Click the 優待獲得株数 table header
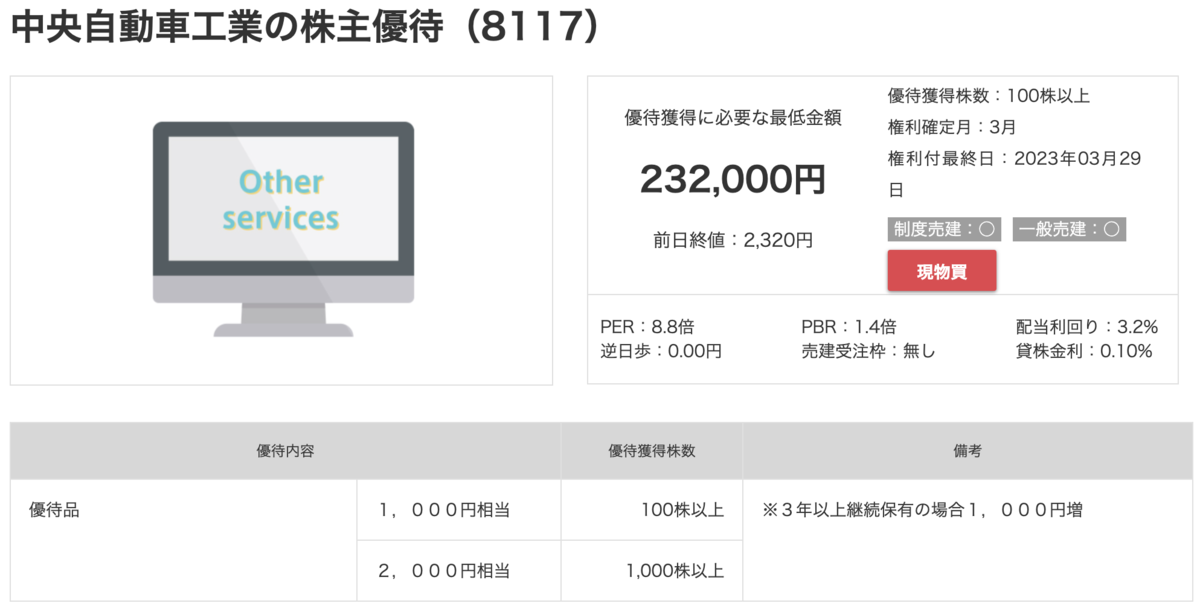The image size is (1200, 612). 652,451
